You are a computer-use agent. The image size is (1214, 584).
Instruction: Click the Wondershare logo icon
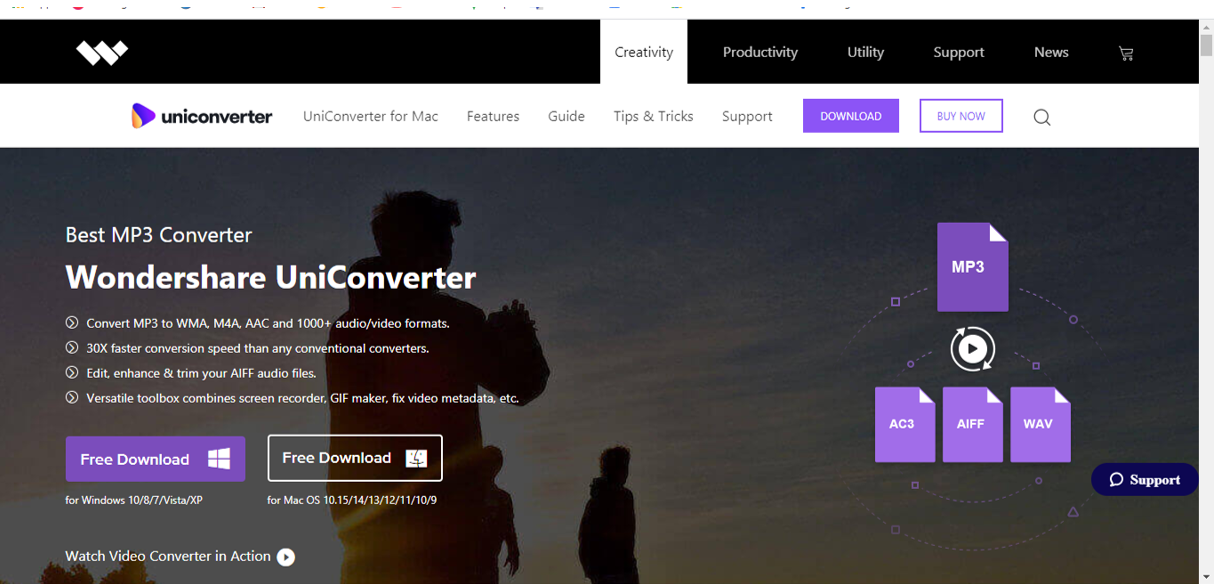coord(102,52)
